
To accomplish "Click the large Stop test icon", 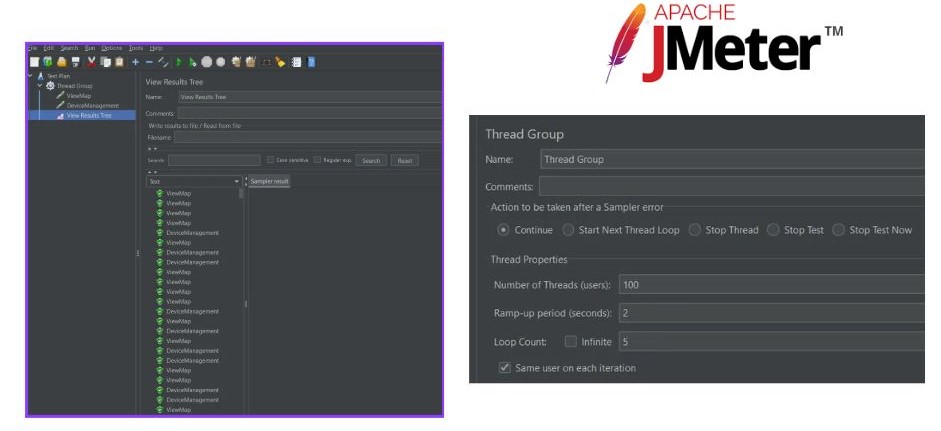I will point(206,62).
